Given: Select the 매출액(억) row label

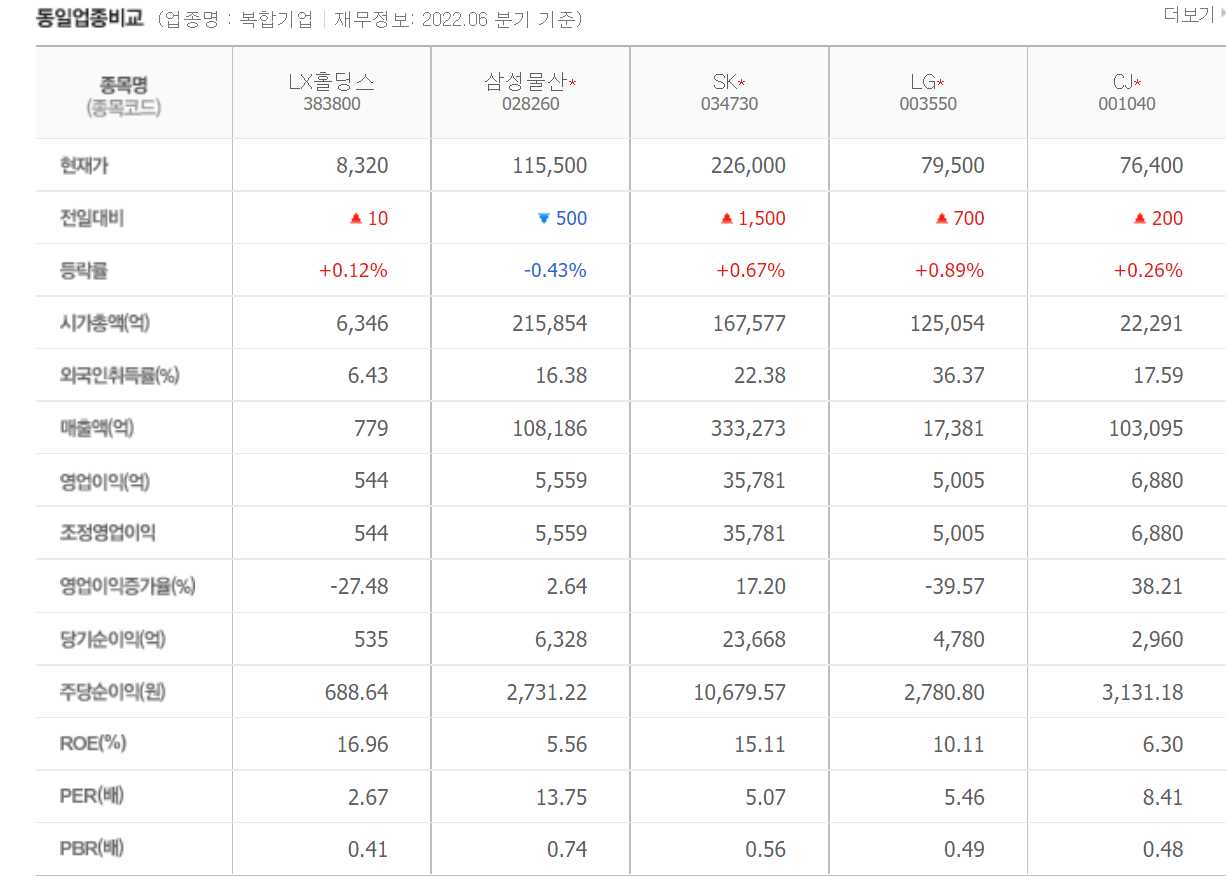Looking at the screenshot, I should (97, 428).
